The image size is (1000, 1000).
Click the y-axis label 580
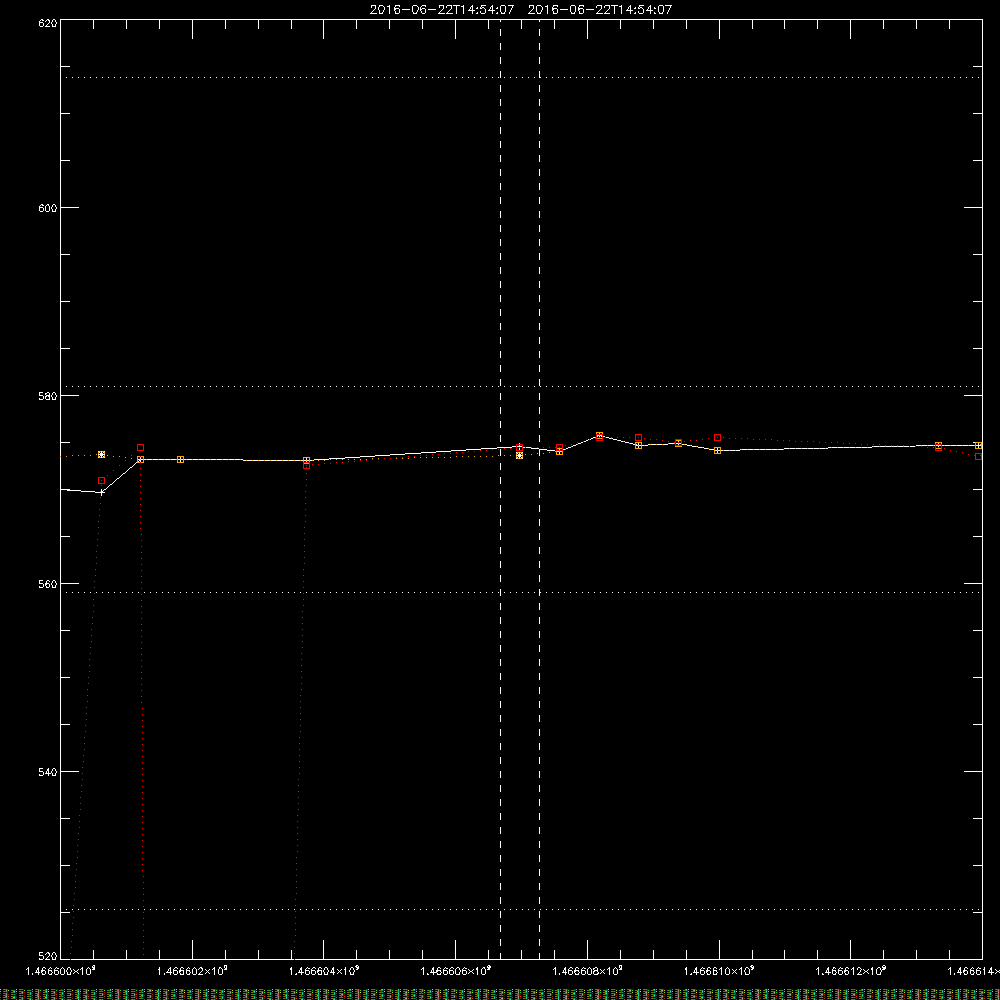pos(48,396)
